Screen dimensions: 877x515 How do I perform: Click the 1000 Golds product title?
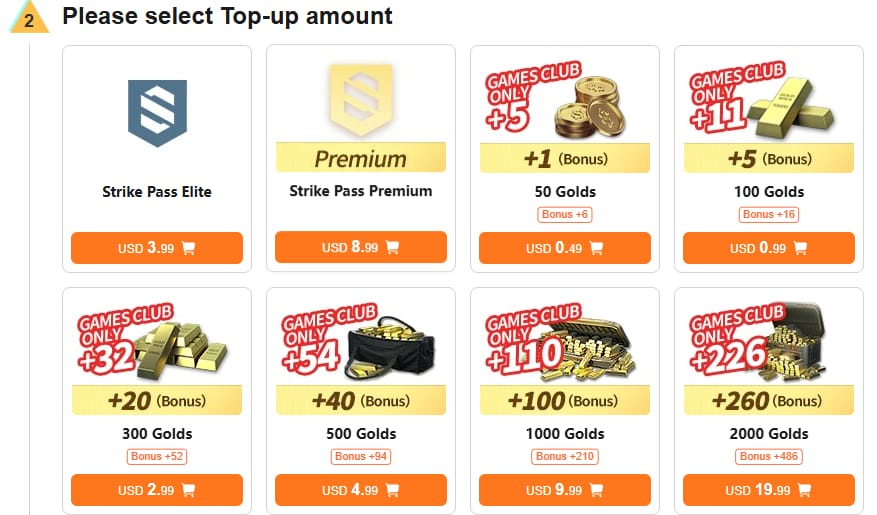(565, 434)
